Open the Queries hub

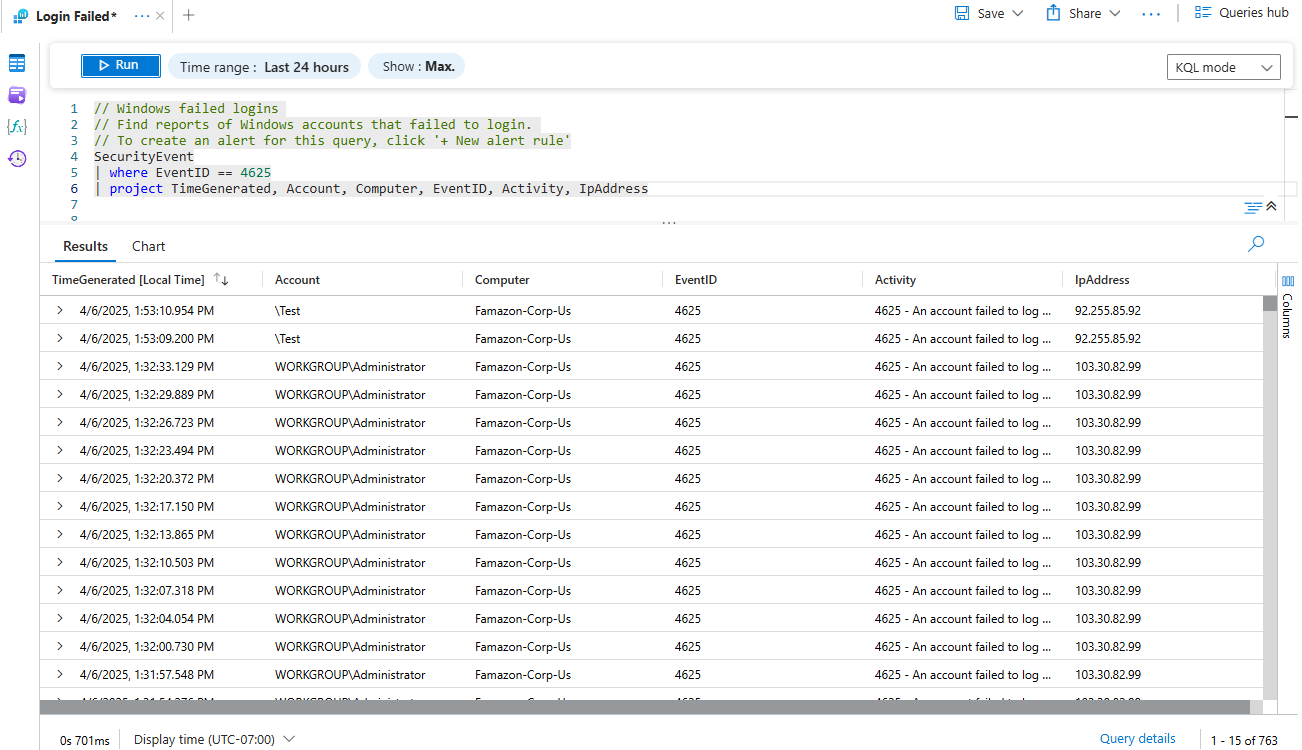(x=1241, y=13)
